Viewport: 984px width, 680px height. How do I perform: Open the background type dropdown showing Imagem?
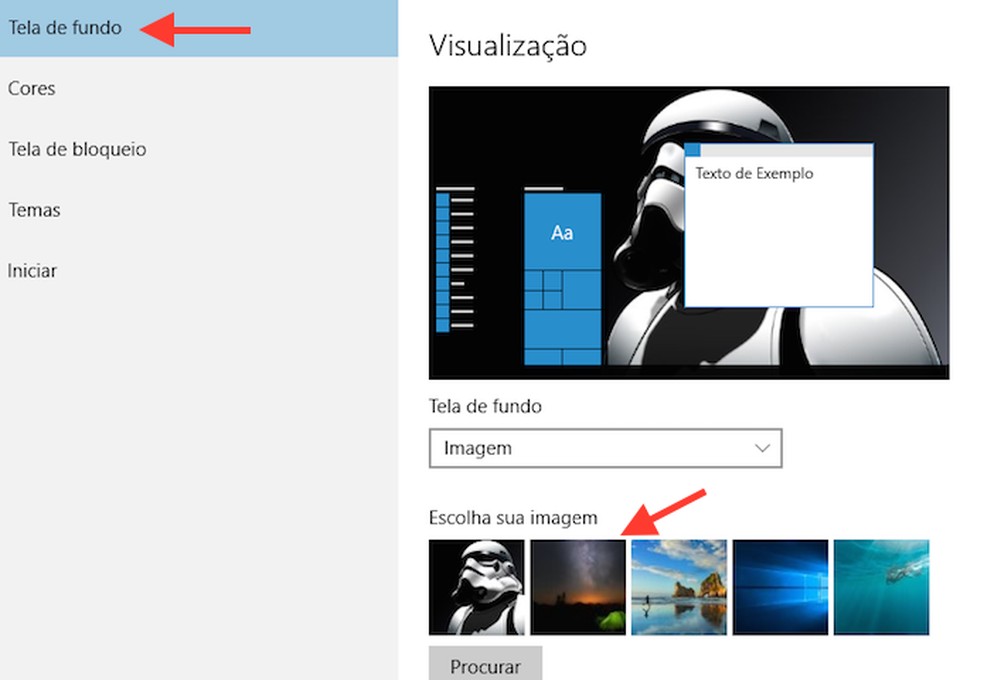click(605, 448)
